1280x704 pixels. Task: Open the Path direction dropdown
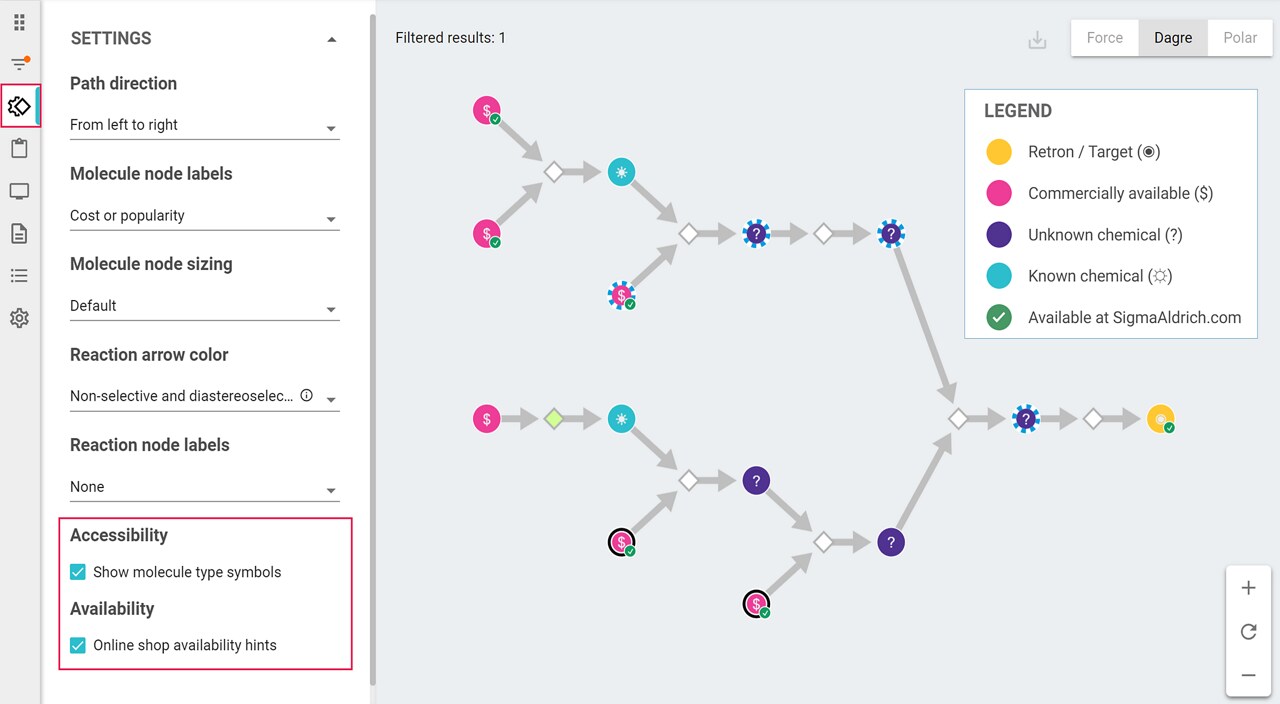[x=205, y=125]
